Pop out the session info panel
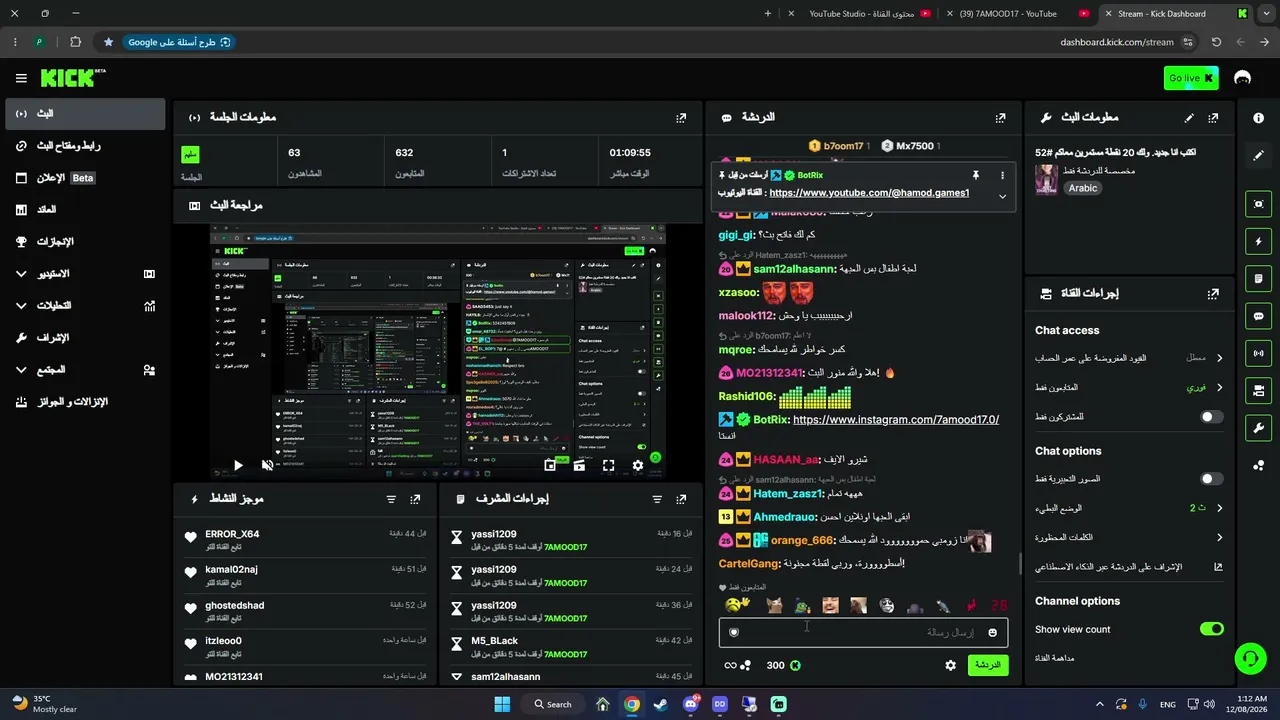Image resolution: width=1280 pixels, height=720 pixels. [681, 117]
